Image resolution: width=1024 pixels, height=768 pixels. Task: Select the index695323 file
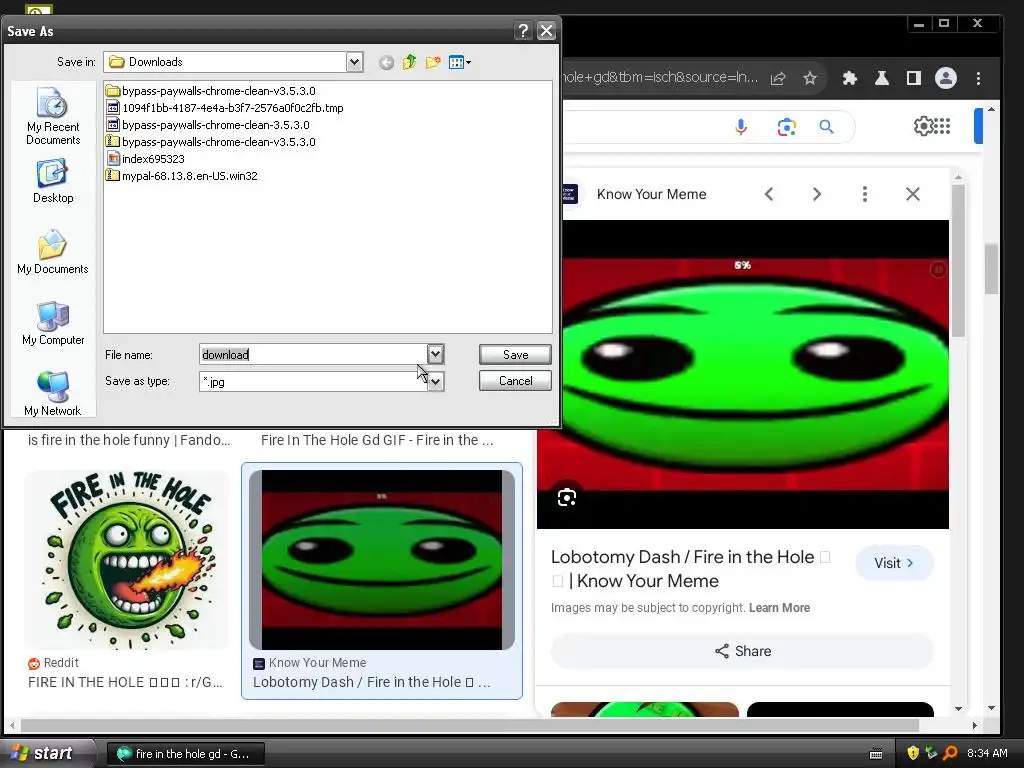[x=145, y=159]
